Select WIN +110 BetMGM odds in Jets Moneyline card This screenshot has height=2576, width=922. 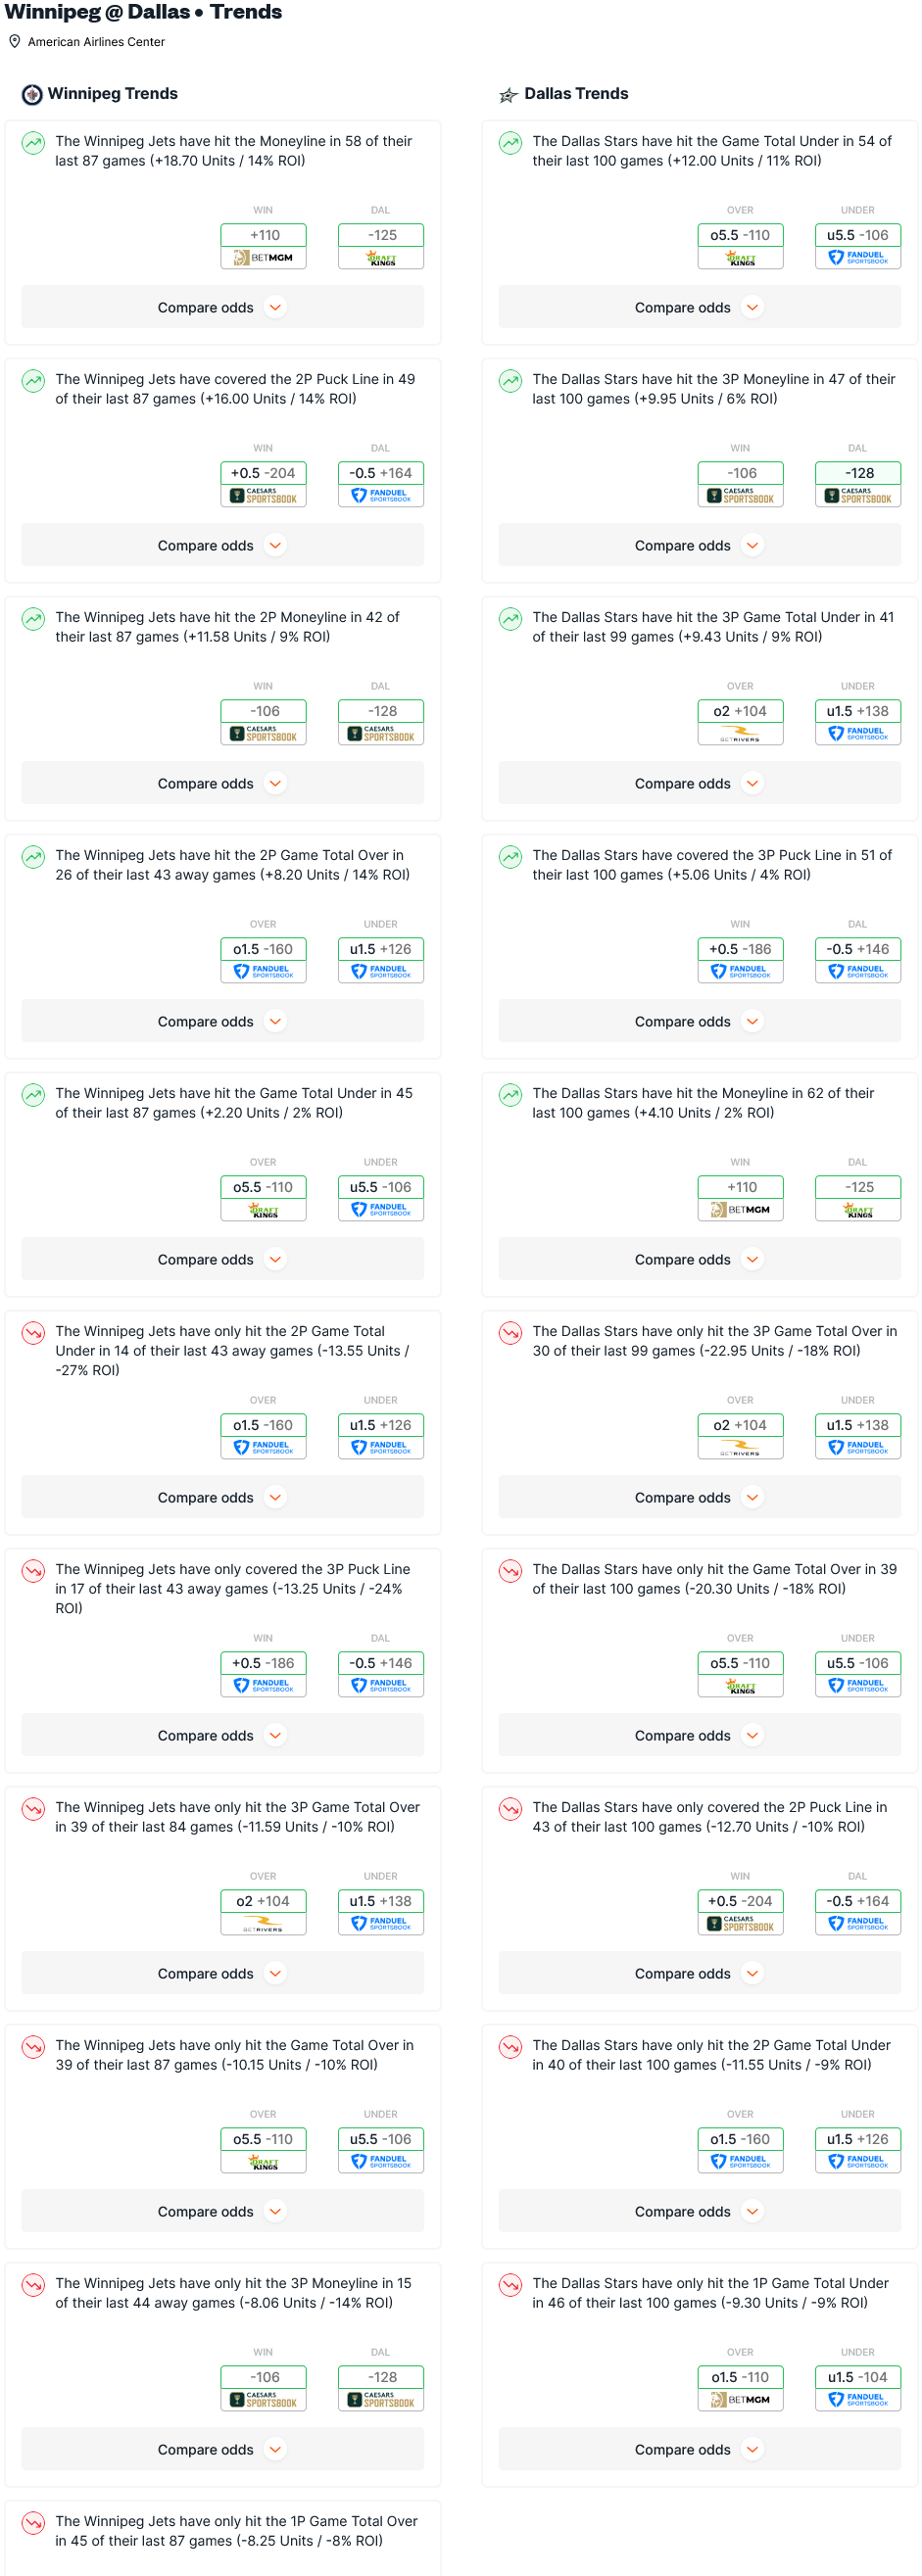point(263,246)
